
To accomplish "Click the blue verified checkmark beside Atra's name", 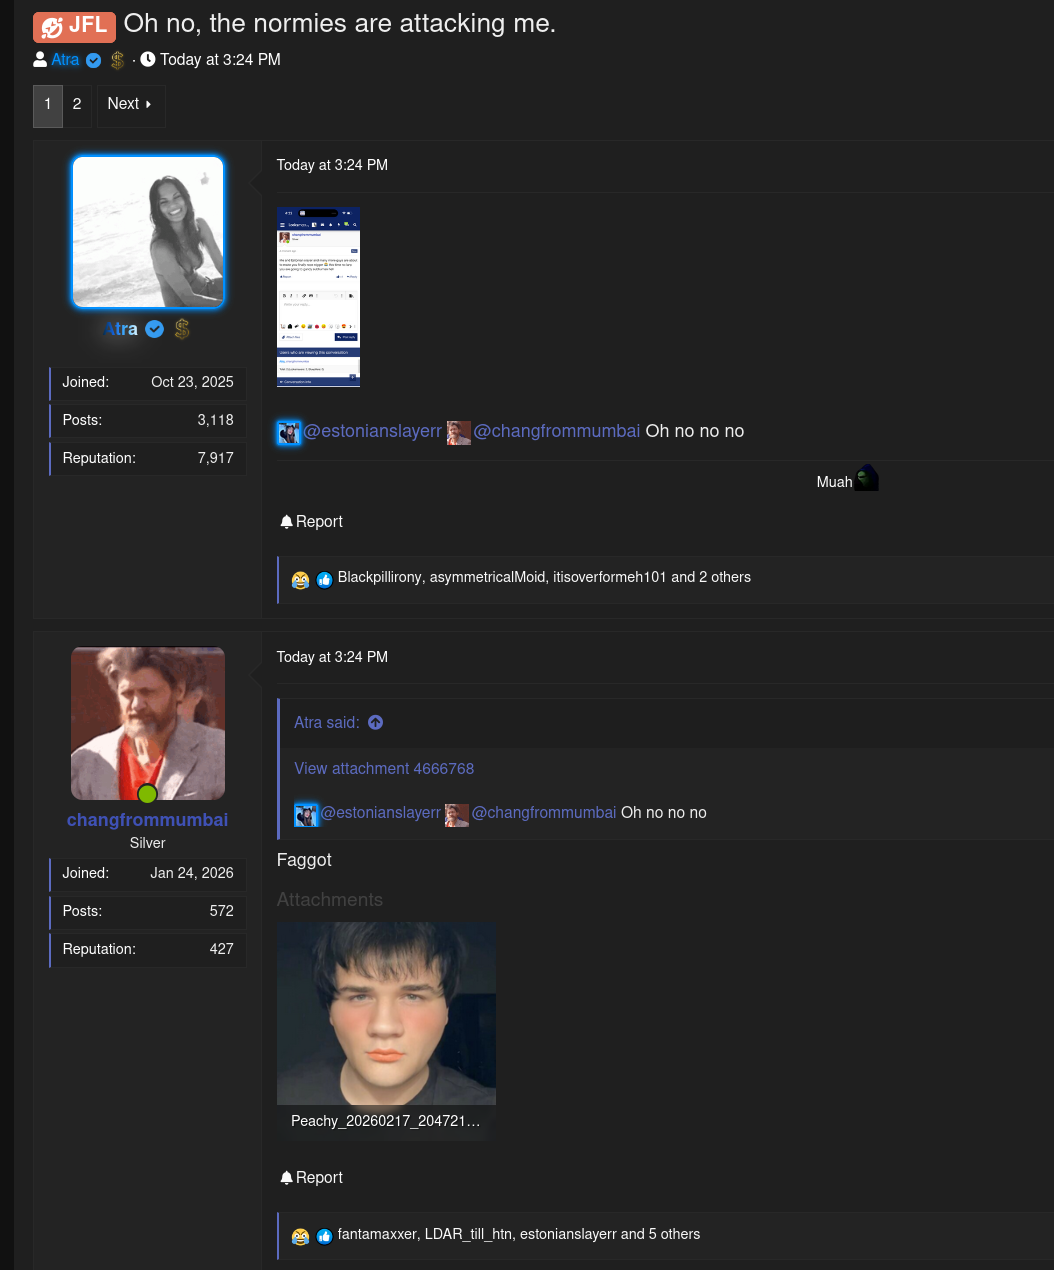I will (93, 60).
